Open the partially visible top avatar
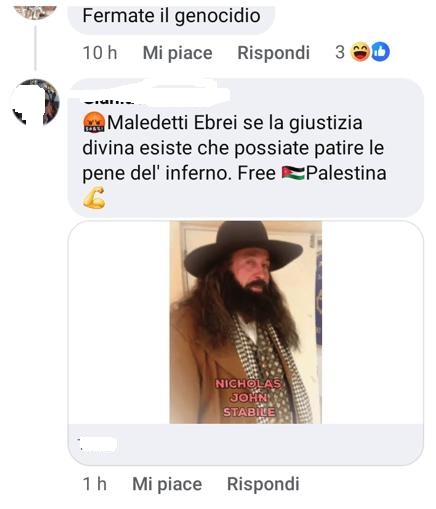This screenshot has height=509, width=436. [x=35, y=12]
